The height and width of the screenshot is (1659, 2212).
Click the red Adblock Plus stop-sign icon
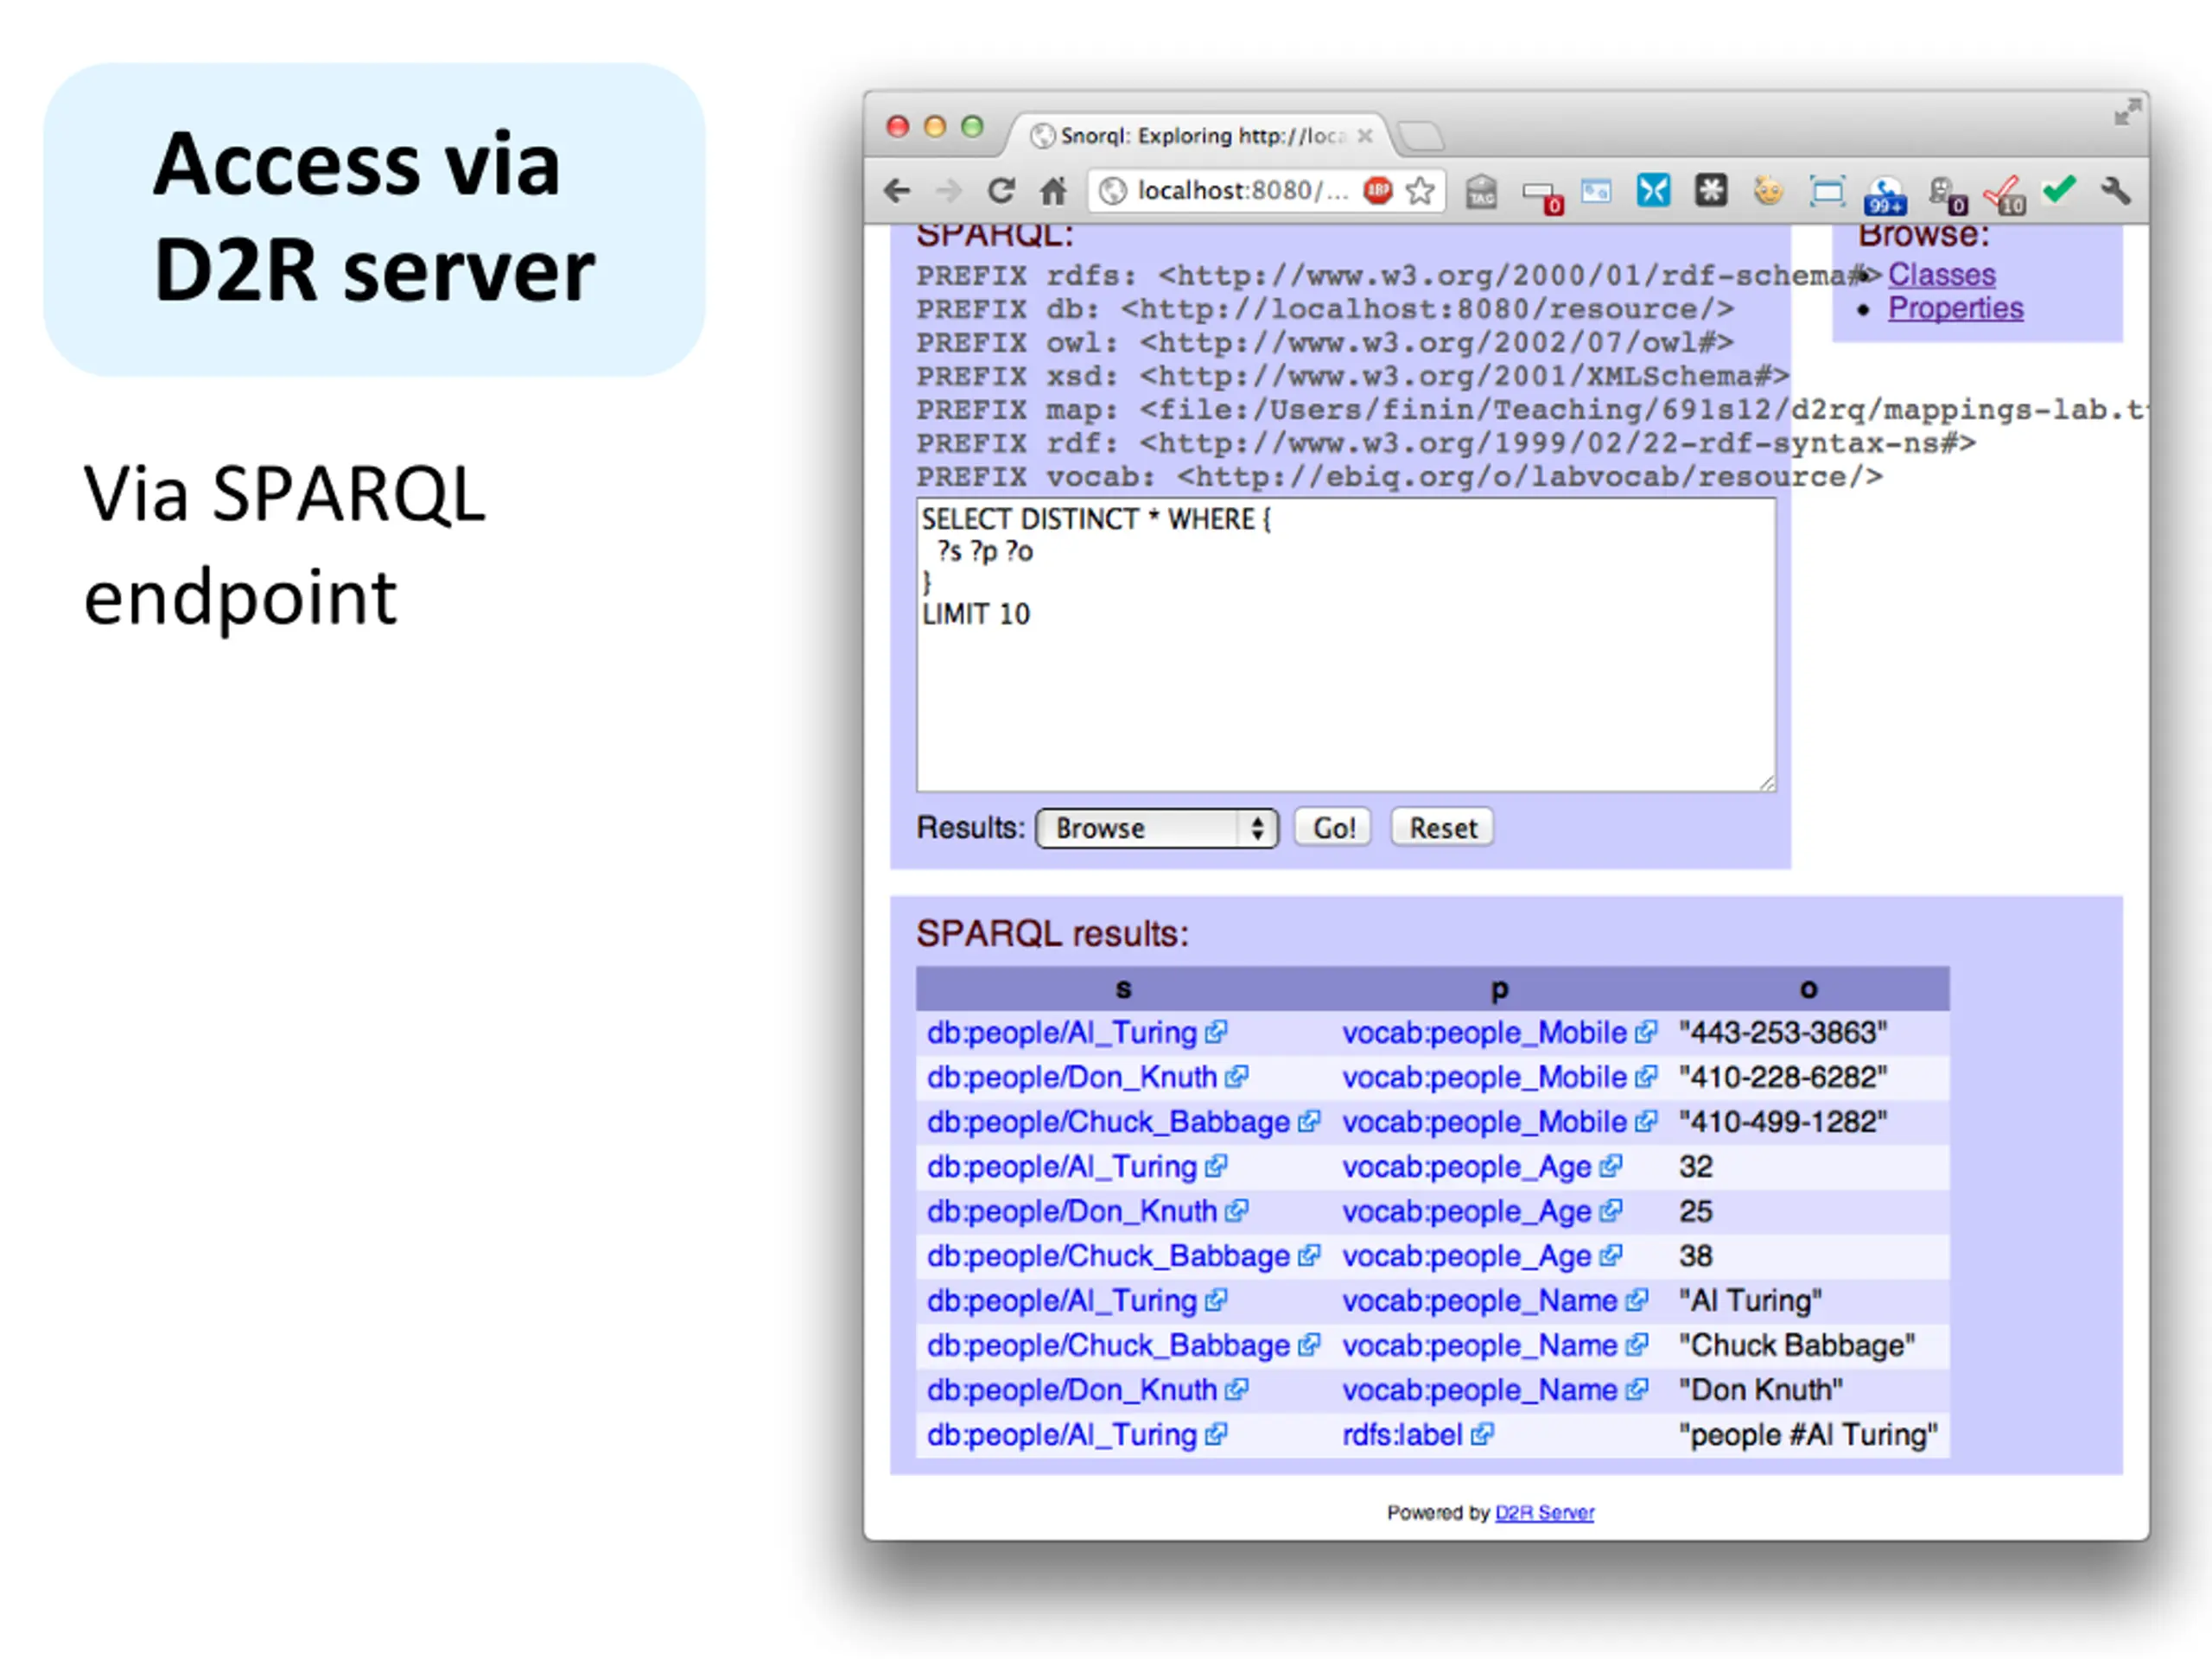(x=1378, y=190)
